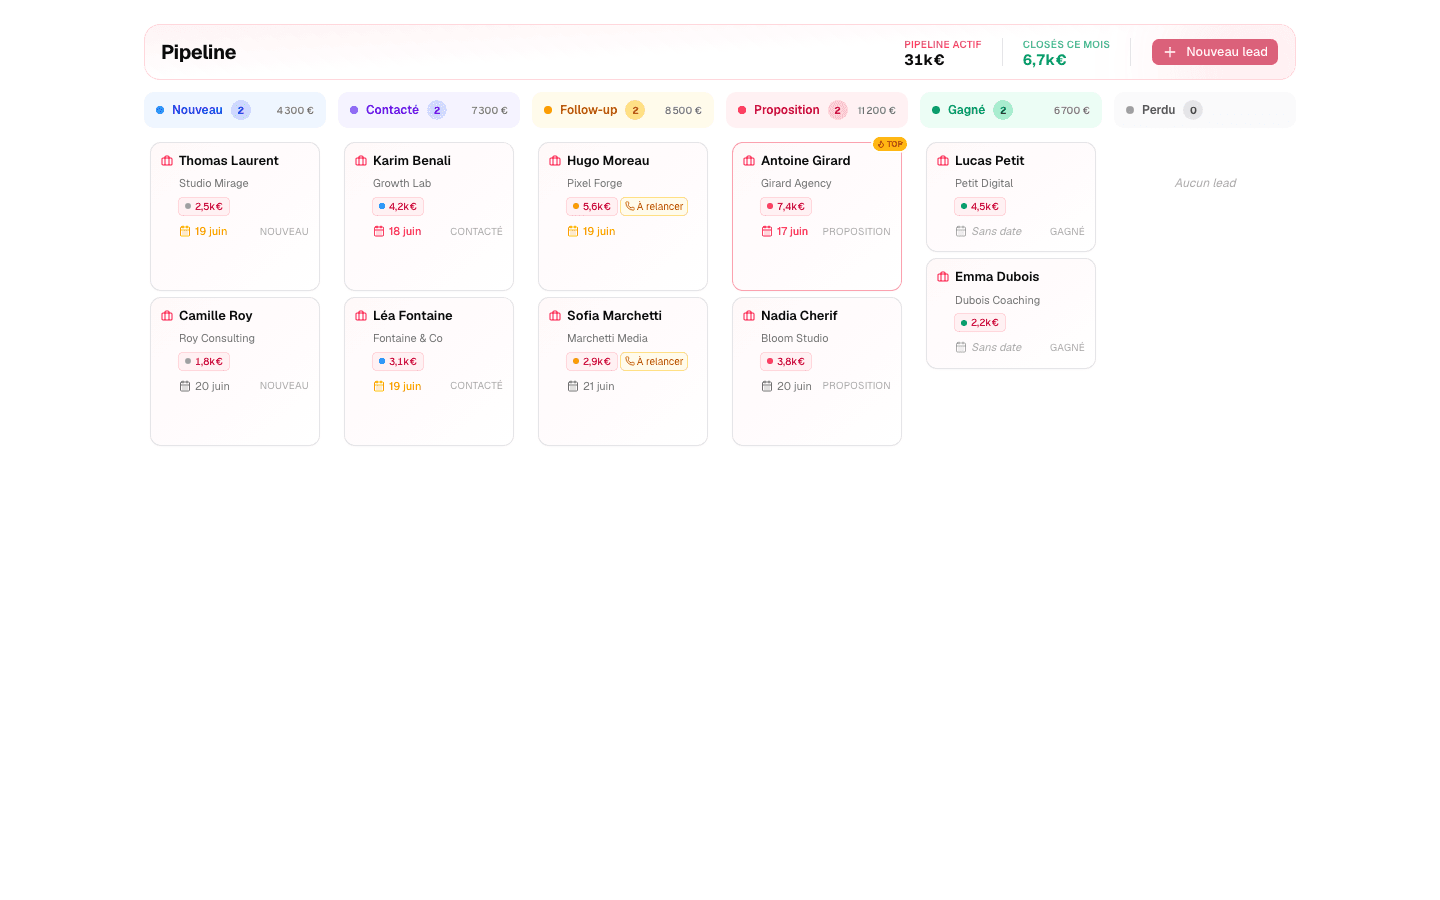Image resolution: width=1440 pixels, height=900 pixels.
Task: Click calendar icon on Hugo Moreau card
Action: (573, 231)
